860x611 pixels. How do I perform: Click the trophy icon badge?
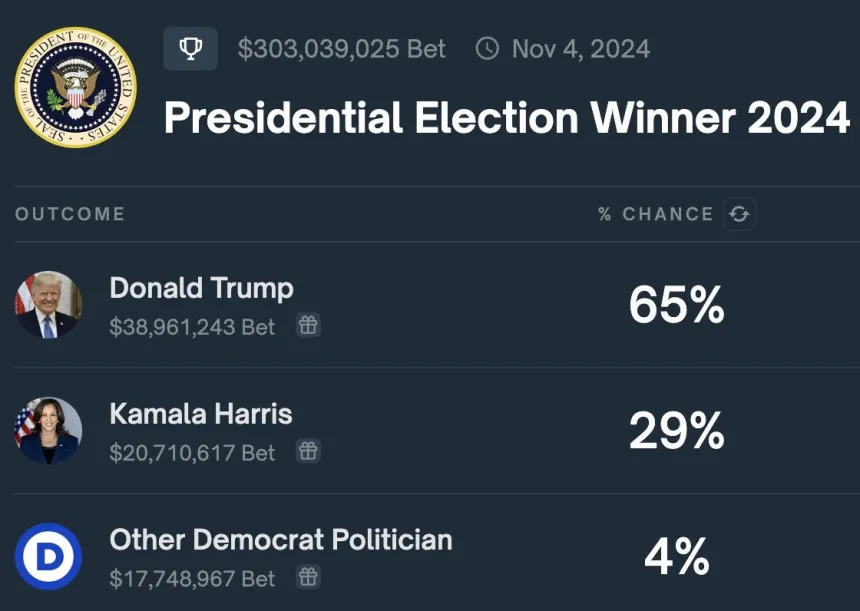coord(190,49)
